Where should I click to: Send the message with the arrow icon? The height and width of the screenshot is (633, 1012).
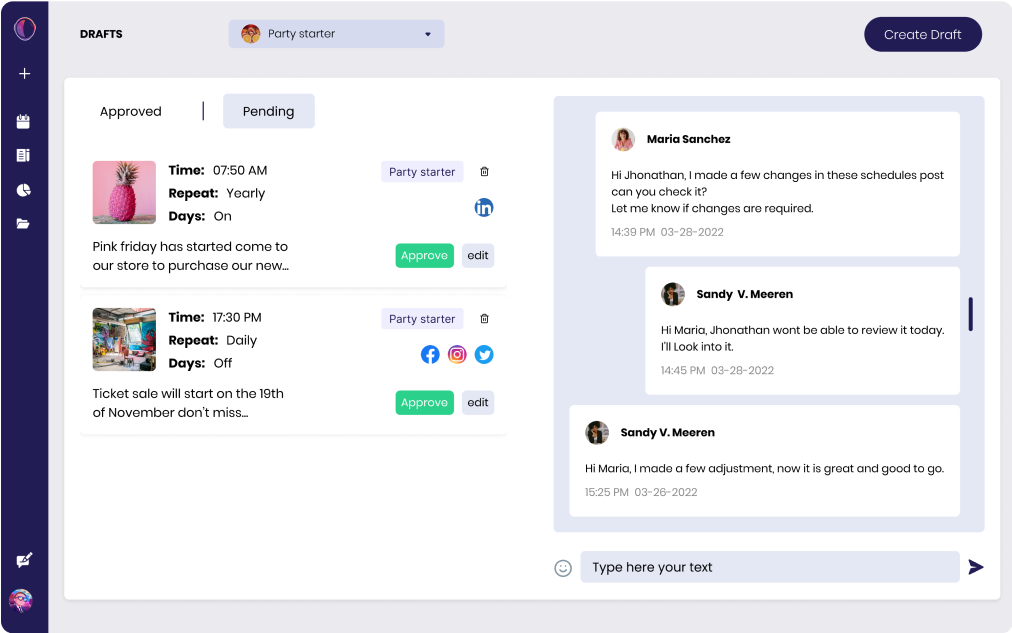pyautogui.click(x=976, y=567)
